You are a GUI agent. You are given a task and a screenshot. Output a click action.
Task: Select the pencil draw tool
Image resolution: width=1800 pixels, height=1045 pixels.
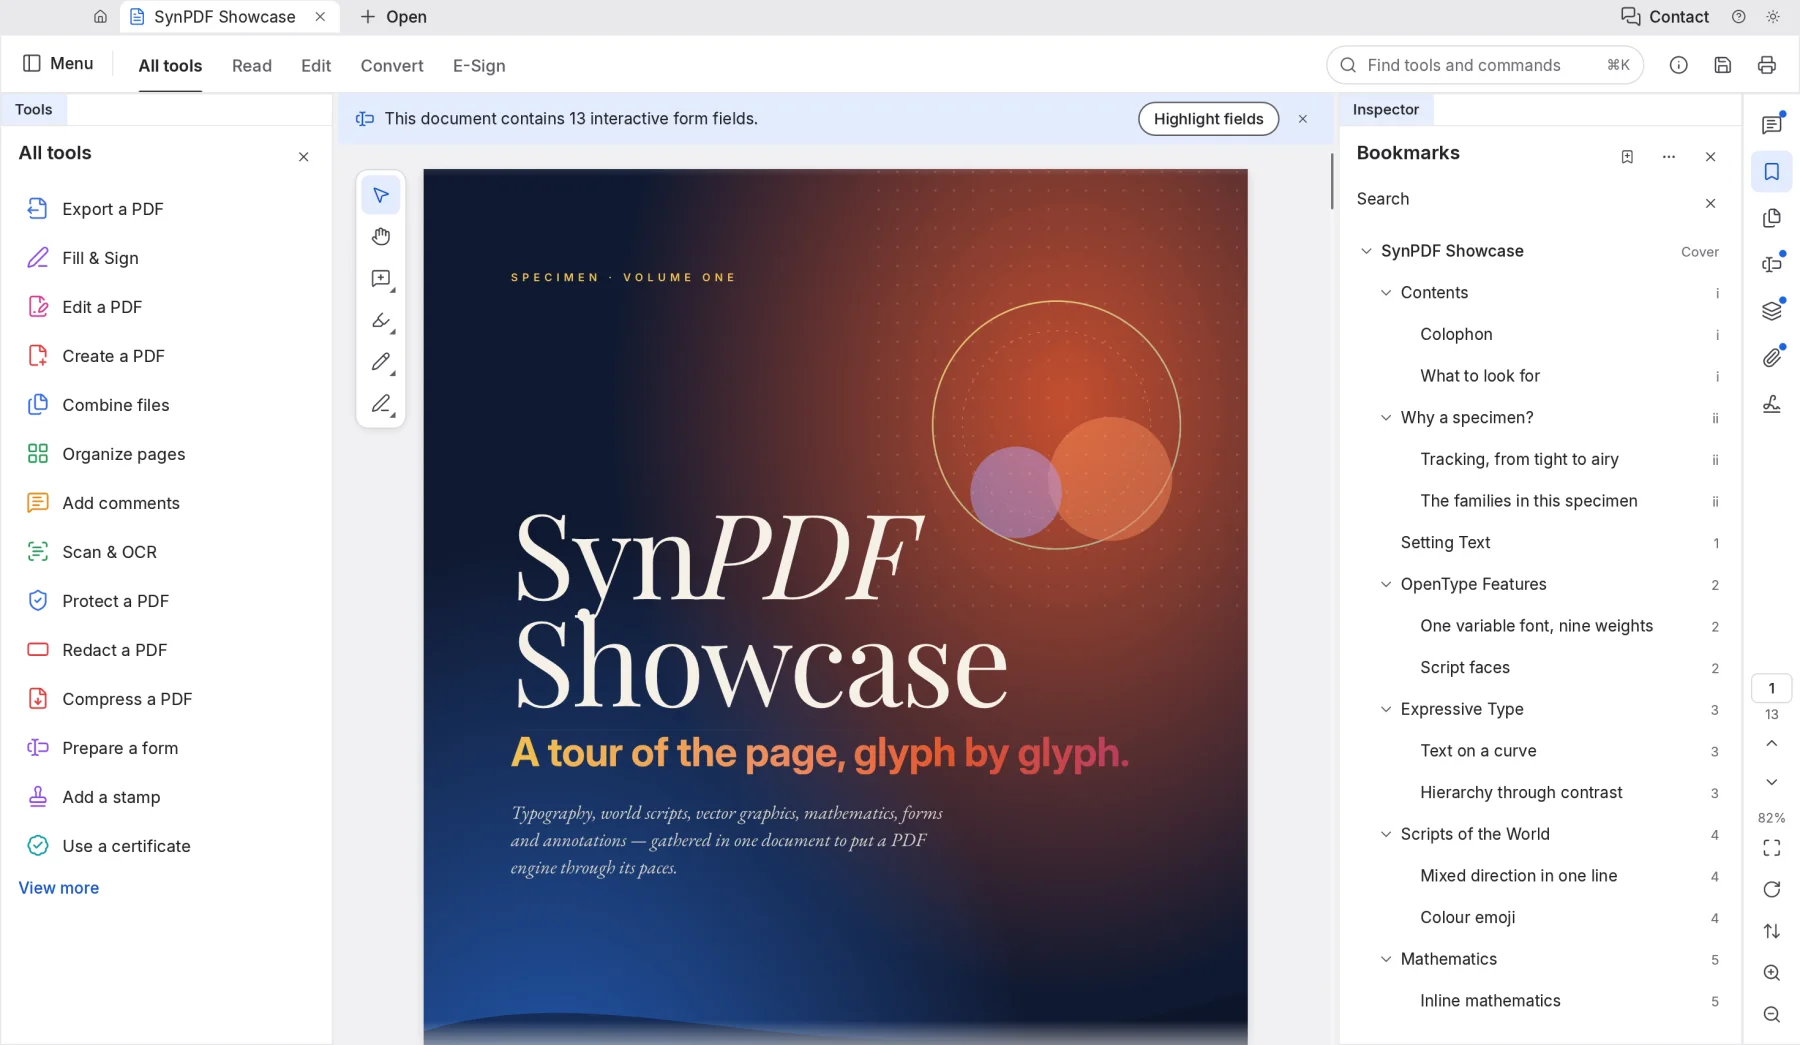click(381, 362)
